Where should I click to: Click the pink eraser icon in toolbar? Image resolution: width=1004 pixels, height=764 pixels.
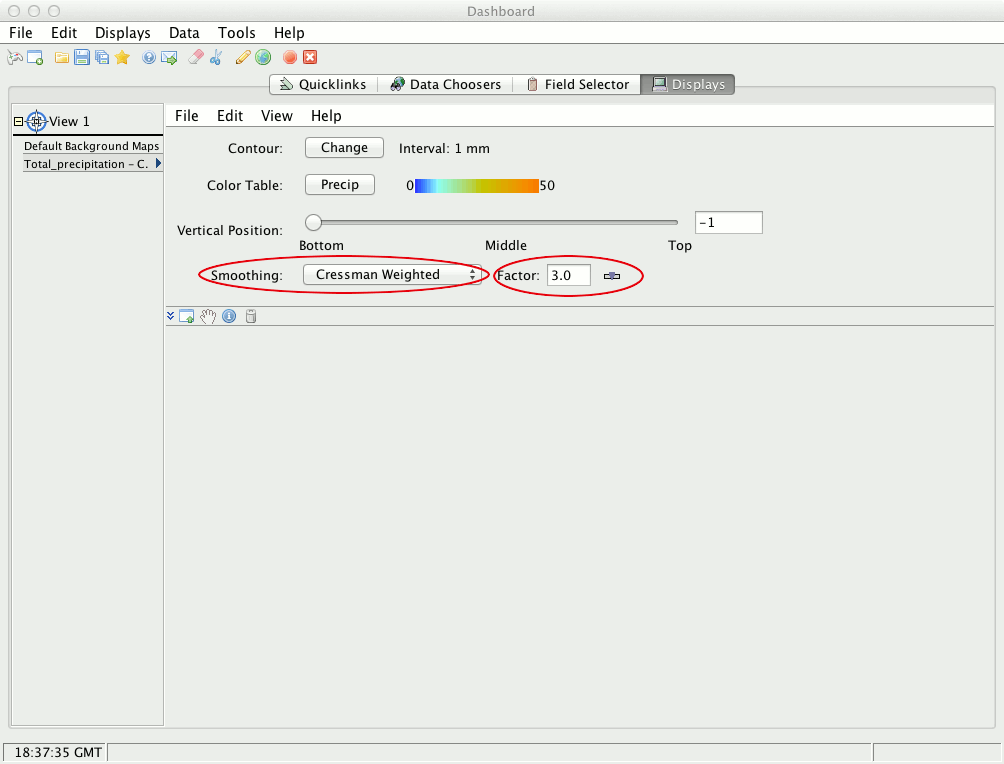coord(196,58)
